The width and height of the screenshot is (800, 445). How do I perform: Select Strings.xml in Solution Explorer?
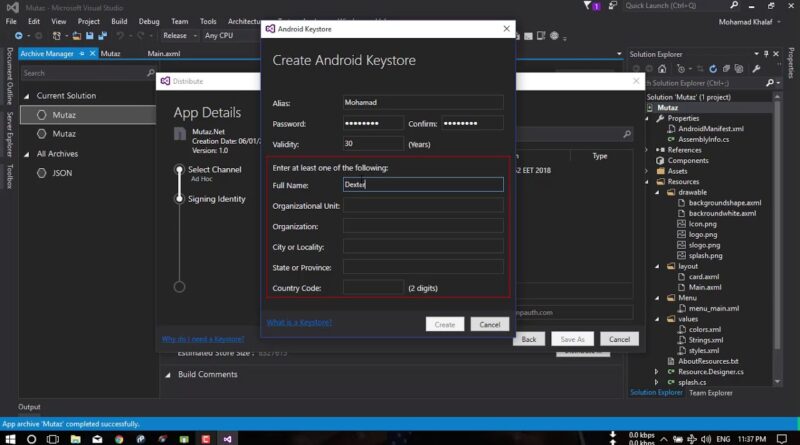click(x=706, y=340)
